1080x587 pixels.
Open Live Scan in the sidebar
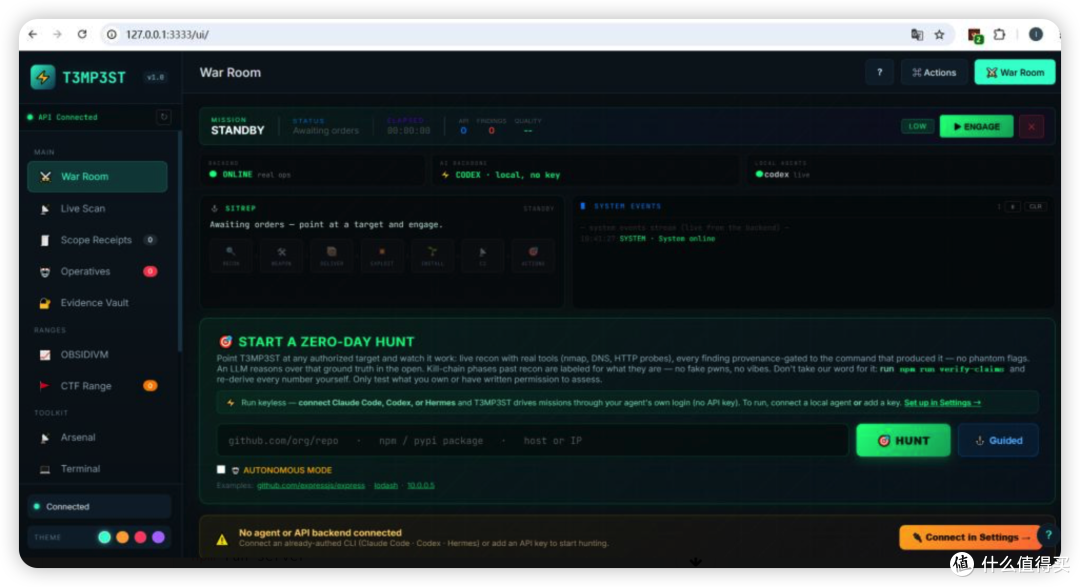97,209
